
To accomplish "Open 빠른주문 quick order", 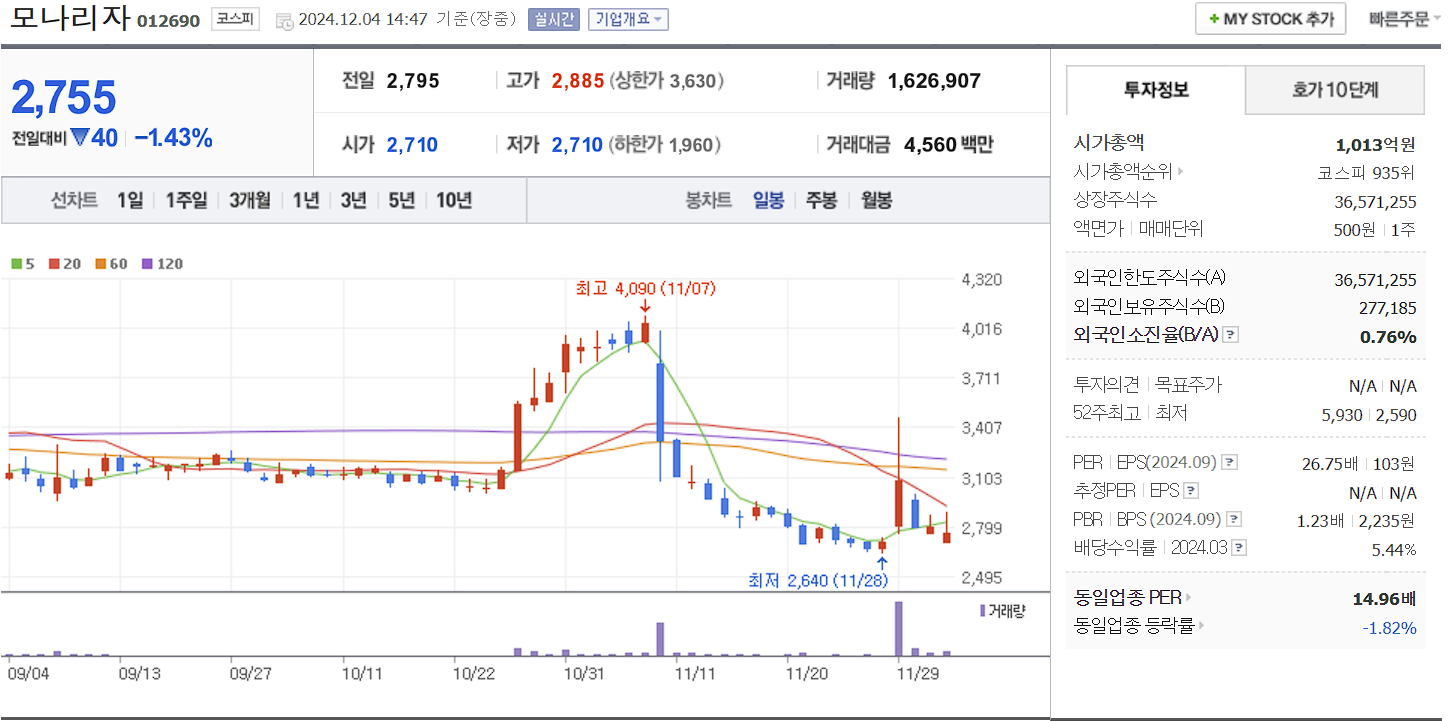I will tap(1399, 18).
